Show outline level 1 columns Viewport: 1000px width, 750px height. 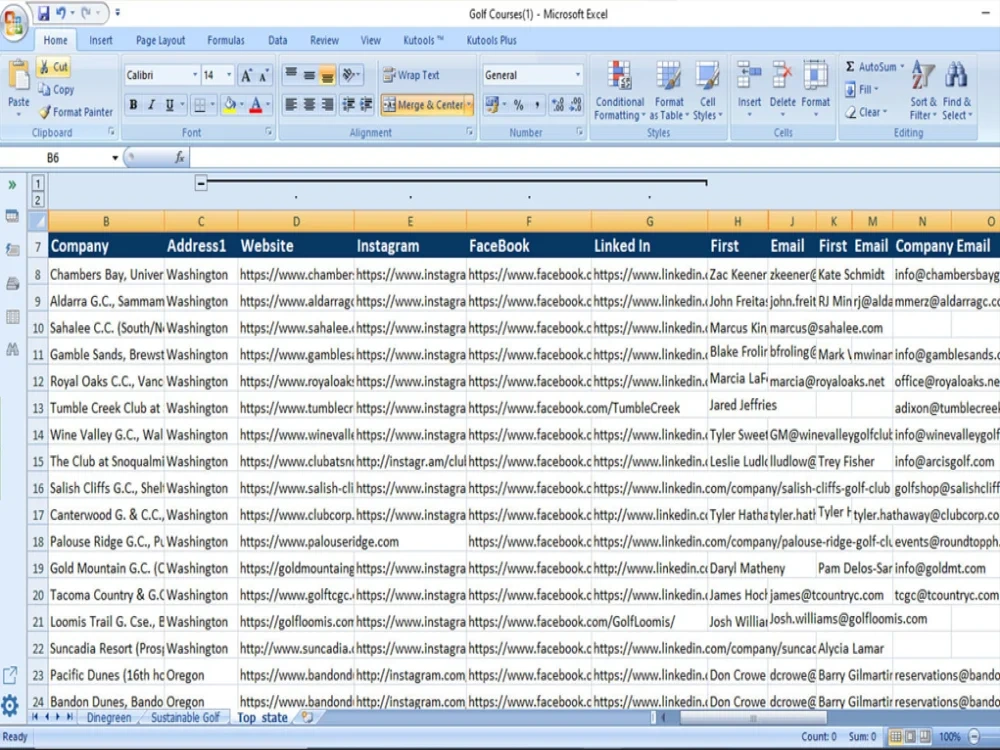[x=38, y=184]
